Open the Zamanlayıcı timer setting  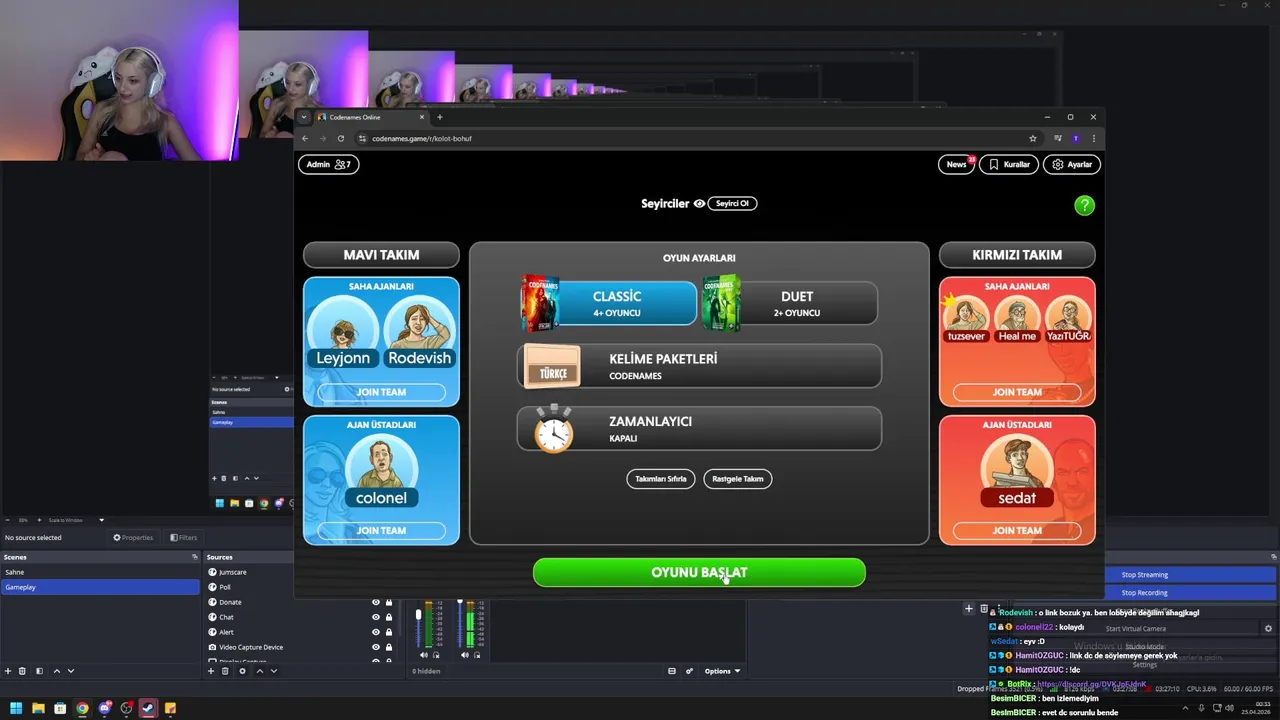tap(699, 429)
